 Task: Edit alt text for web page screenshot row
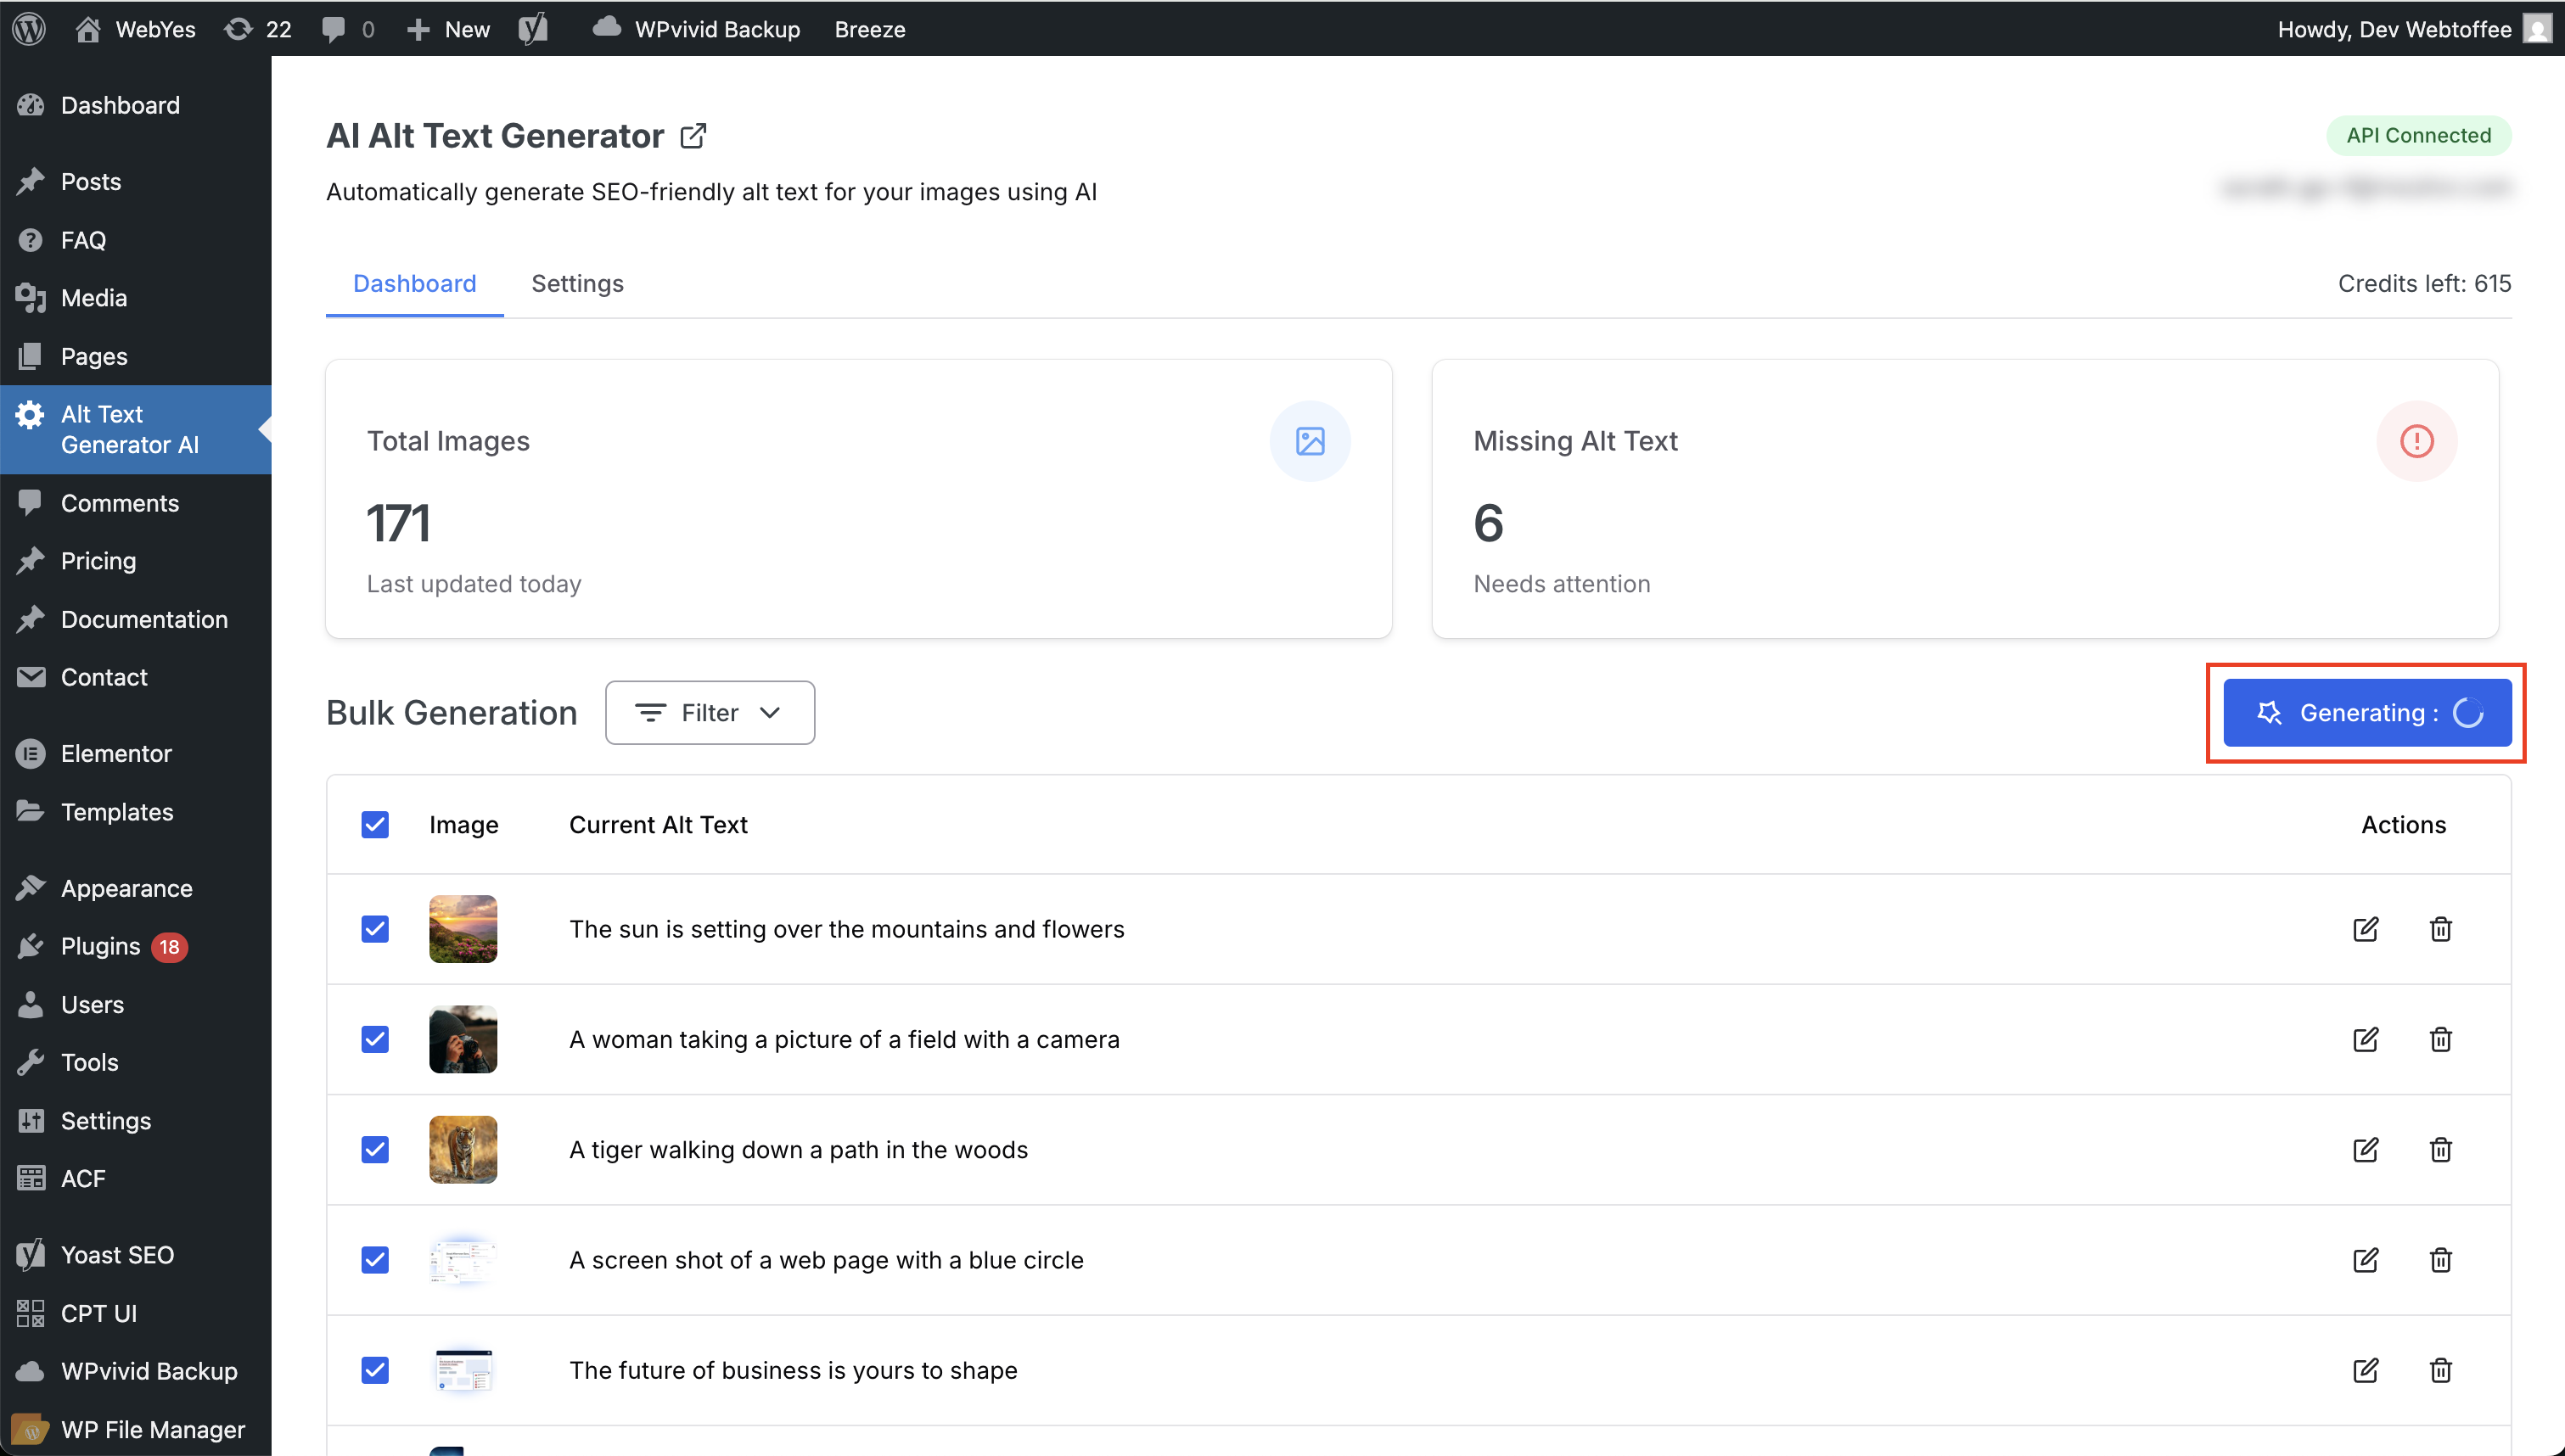tap(2366, 1260)
